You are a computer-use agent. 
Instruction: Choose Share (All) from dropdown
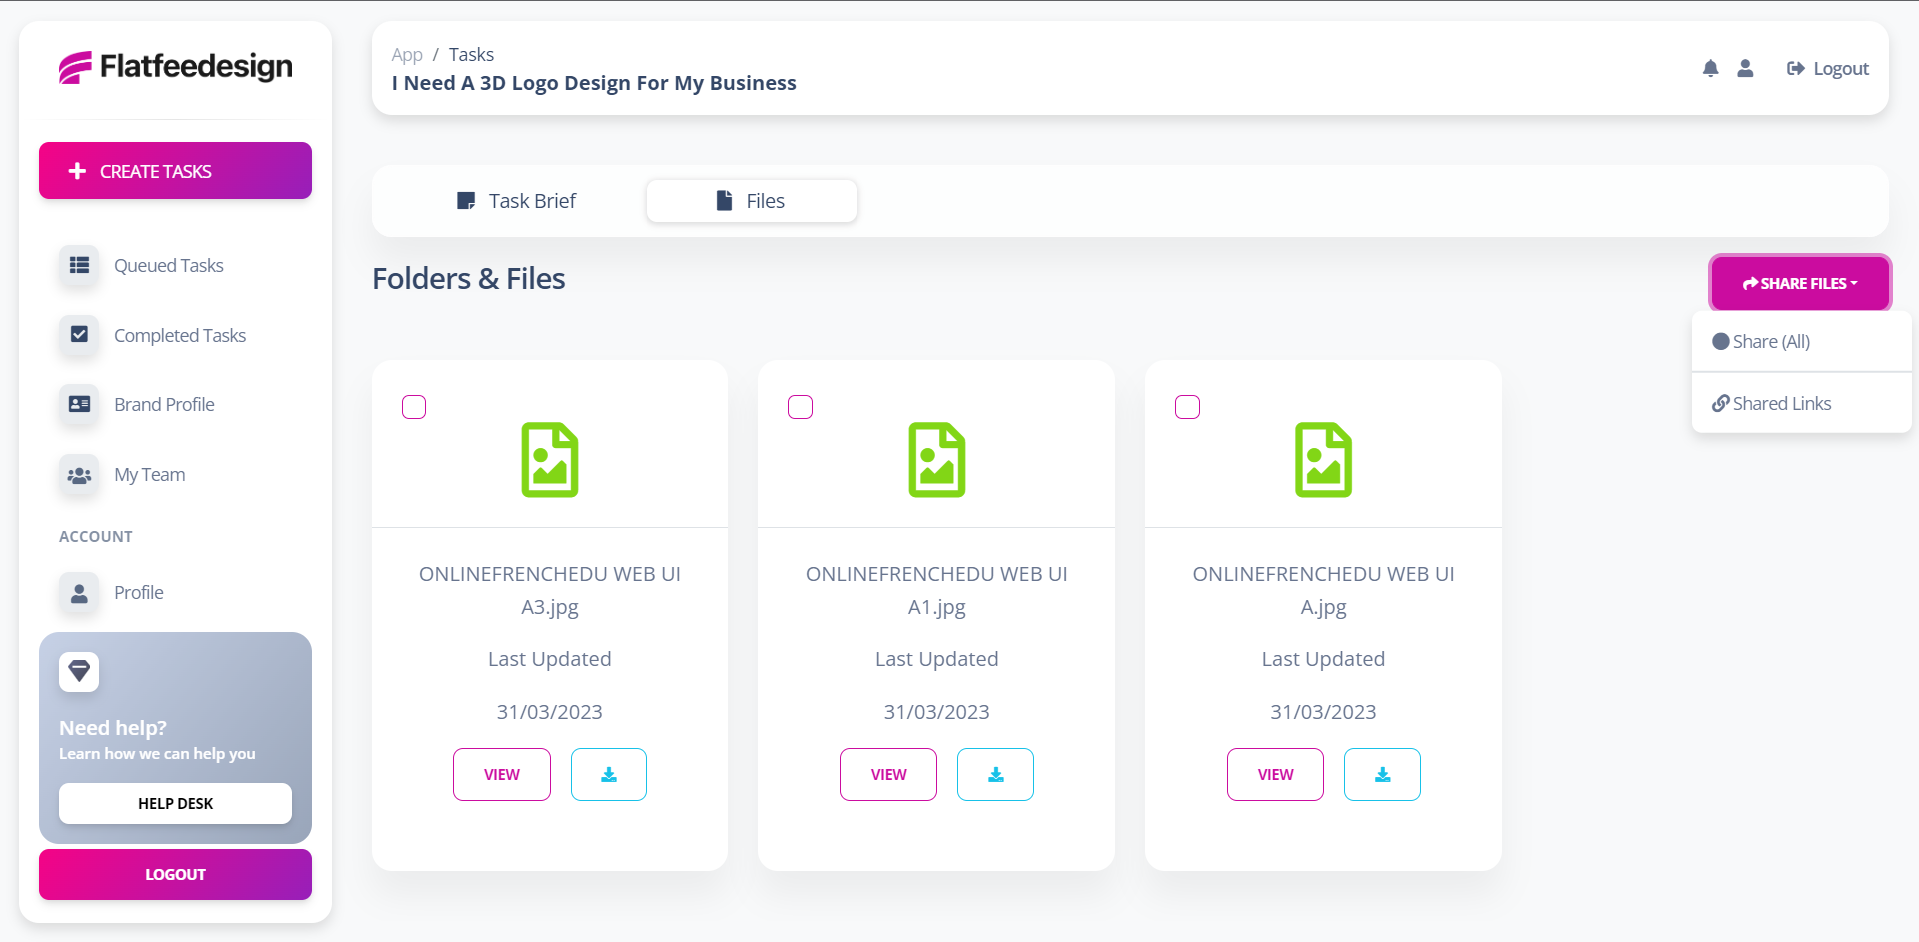point(1801,341)
